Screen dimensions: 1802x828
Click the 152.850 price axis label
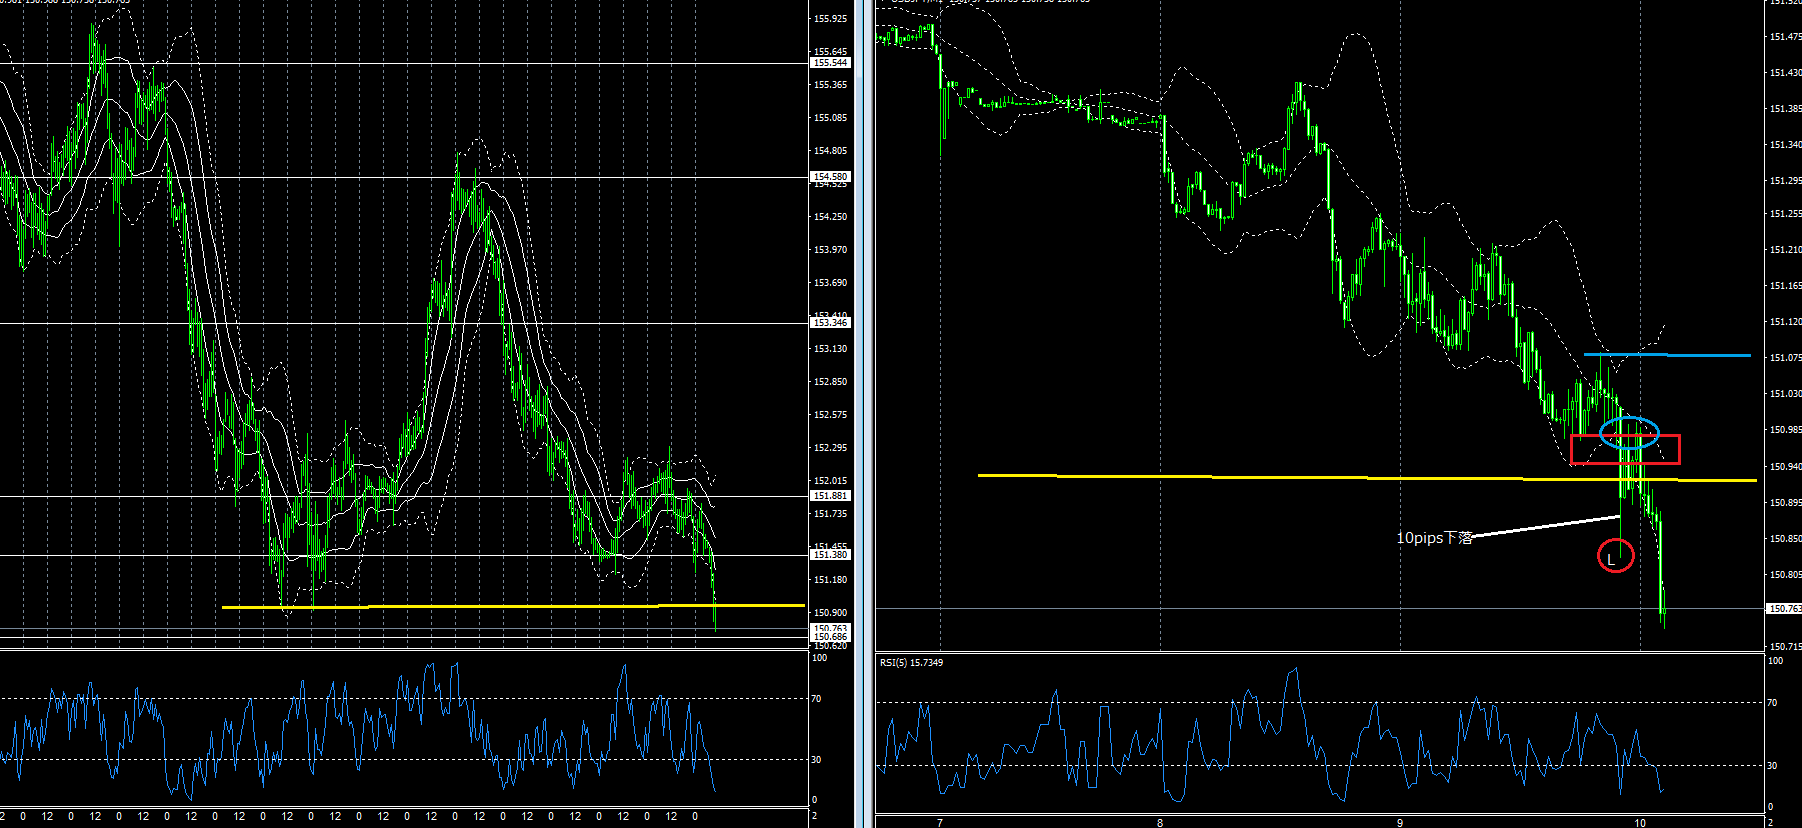click(830, 381)
